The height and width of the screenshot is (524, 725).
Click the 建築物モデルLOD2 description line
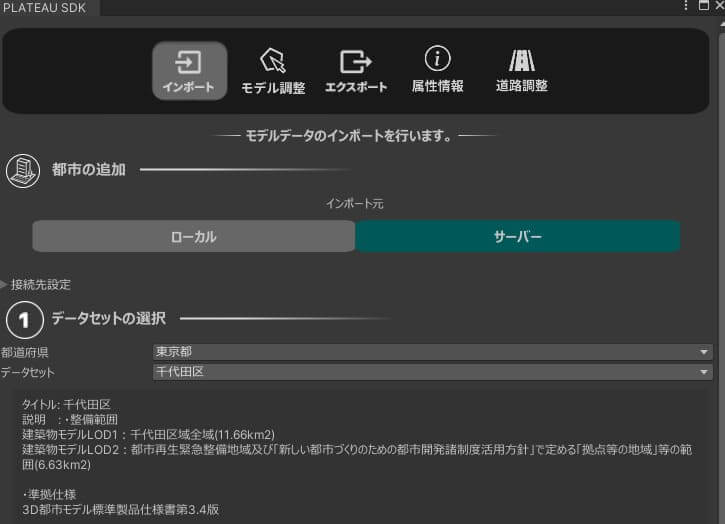coord(357,457)
